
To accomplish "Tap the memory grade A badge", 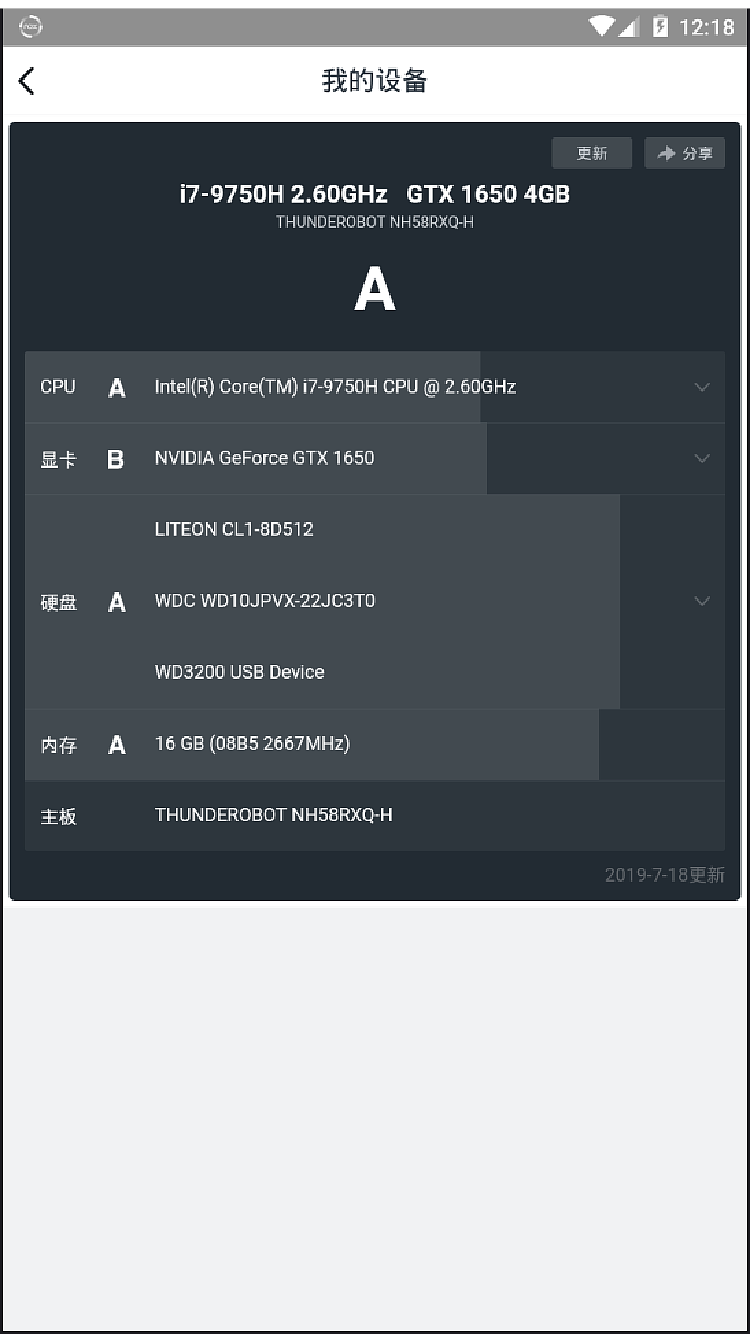I will 117,745.
